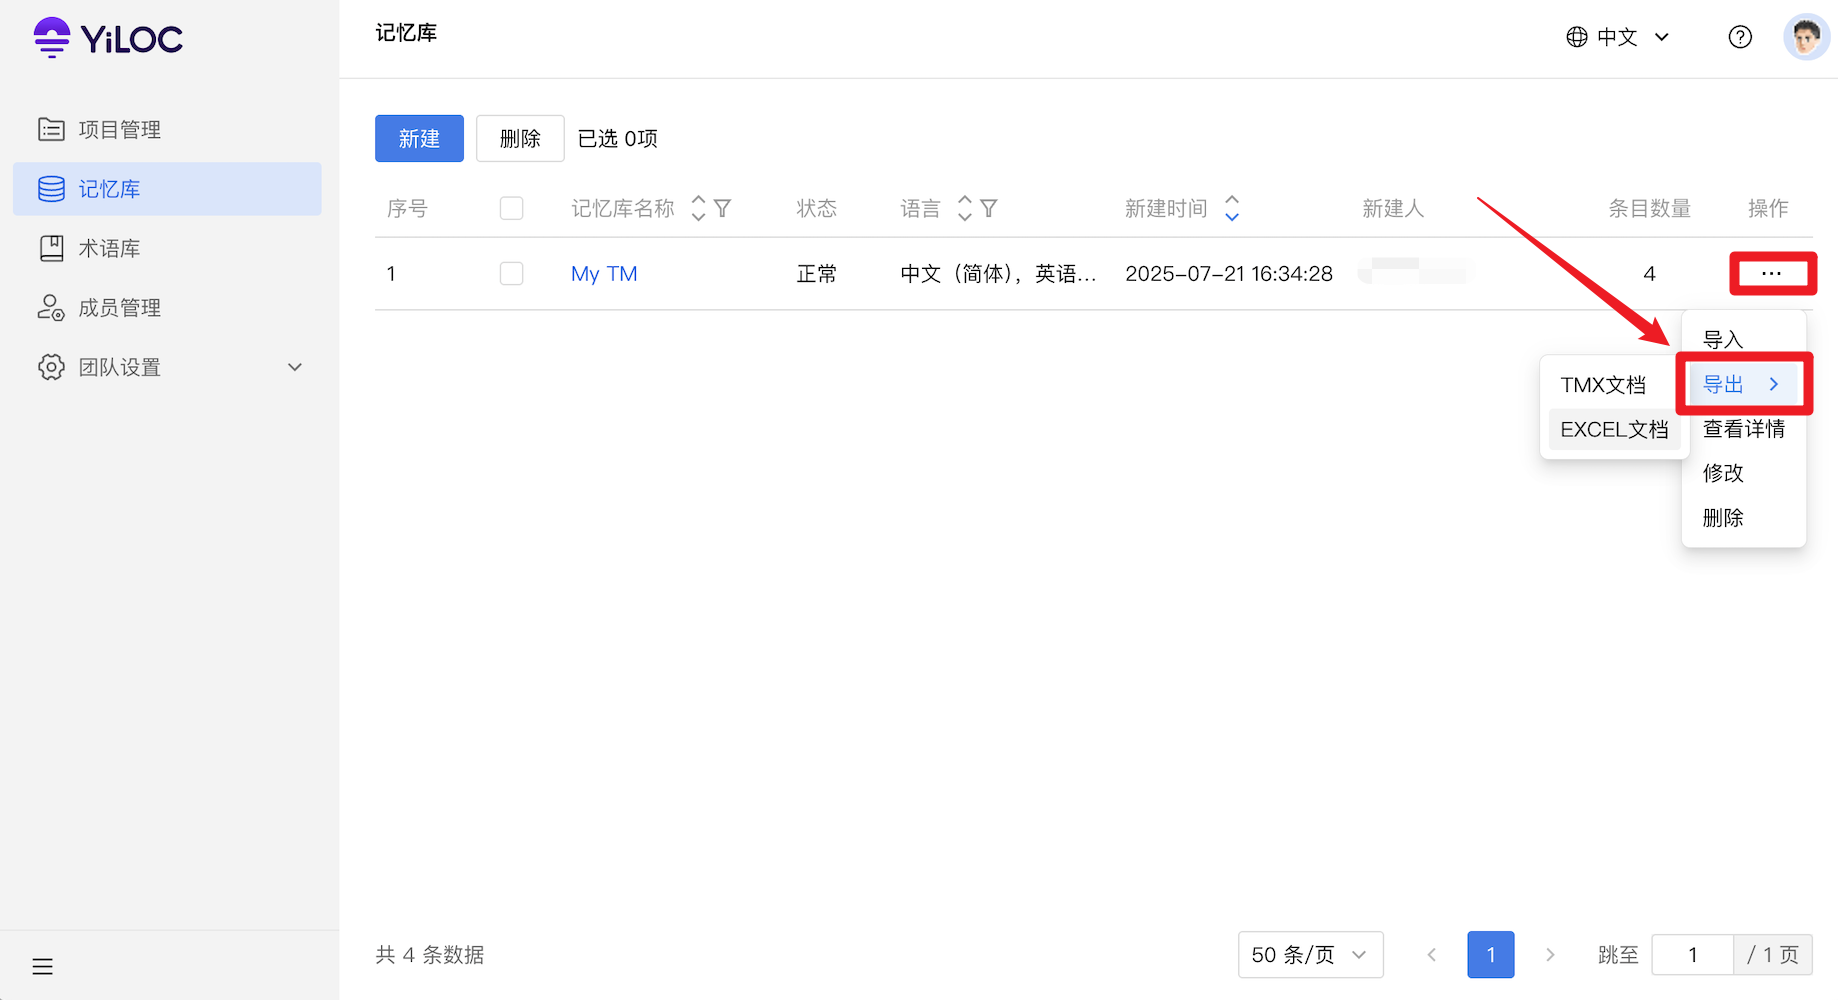Go to previous page arrow
The image size is (1838, 1000).
pyautogui.click(x=1432, y=955)
